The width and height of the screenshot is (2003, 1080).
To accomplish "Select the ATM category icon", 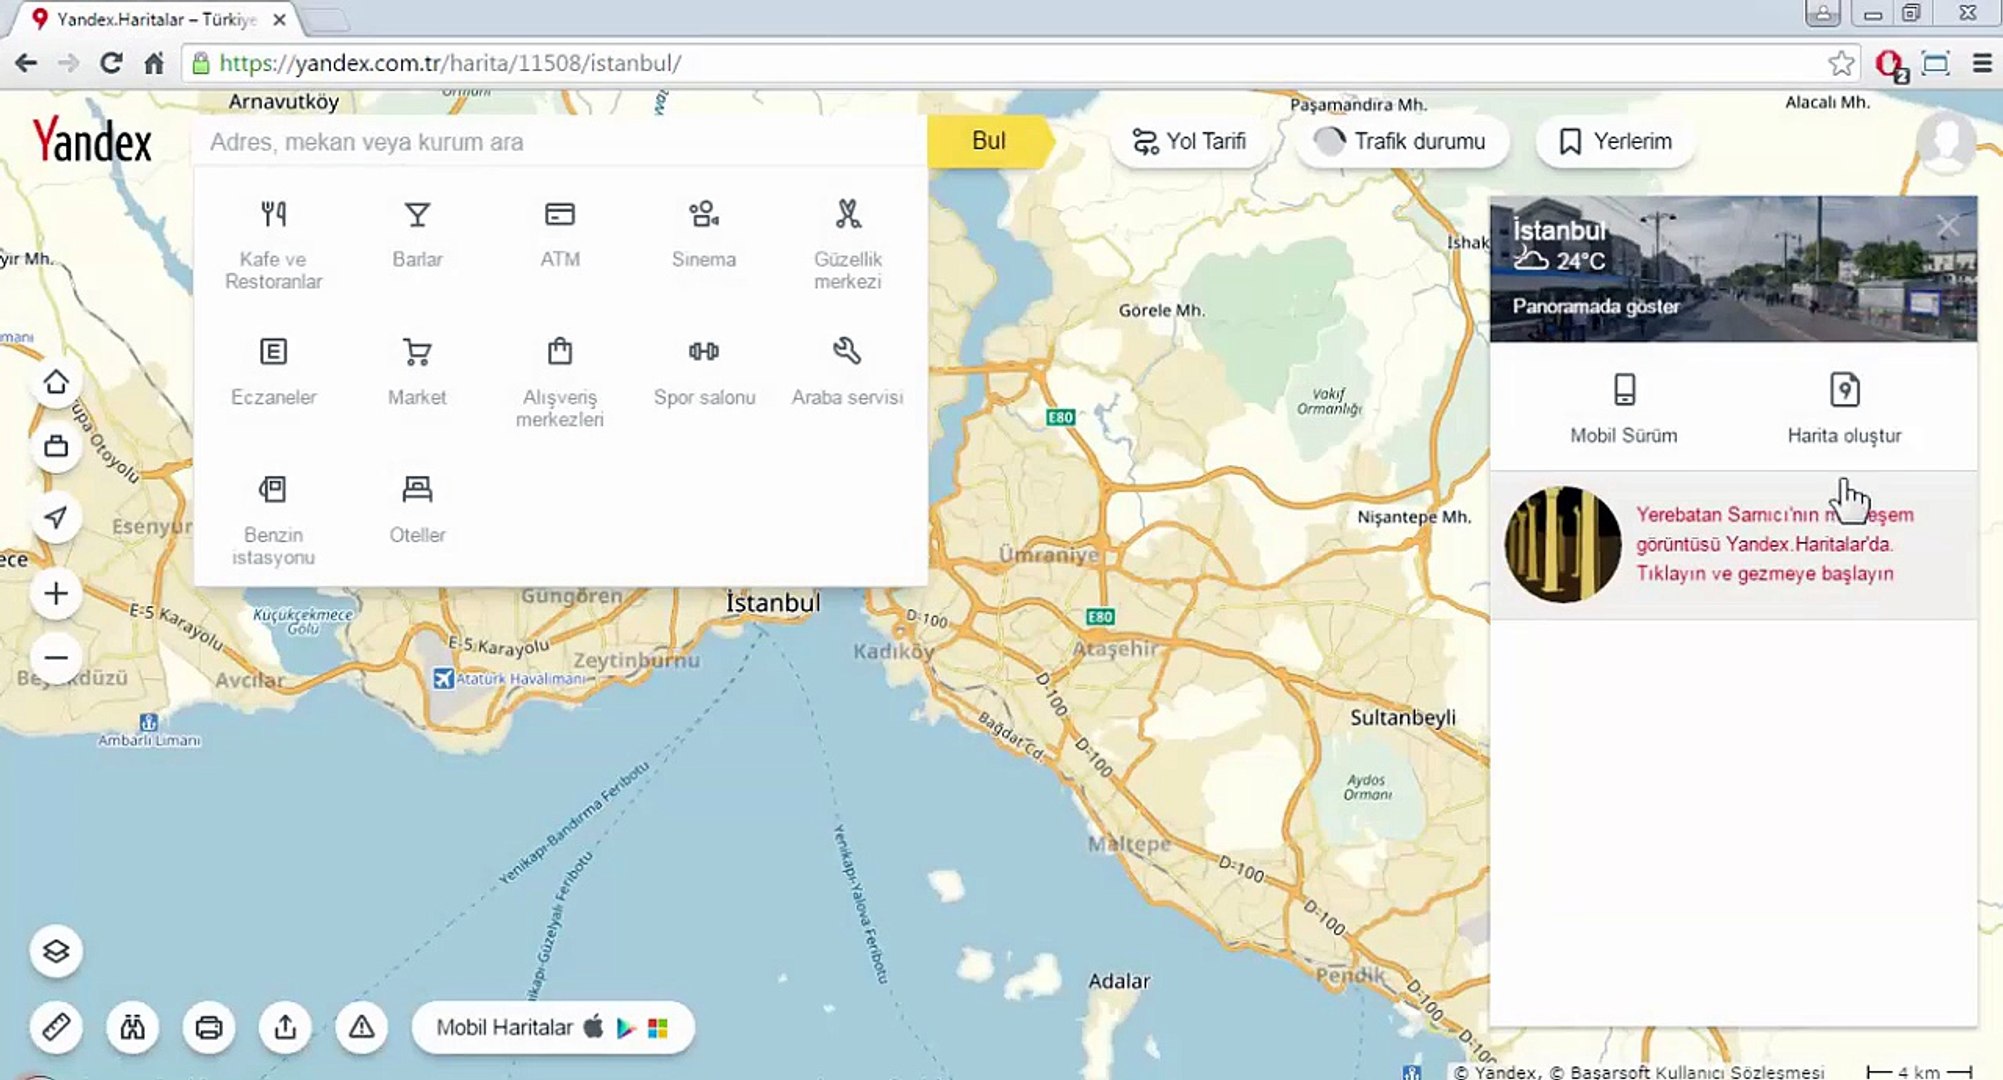I will 559,215.
